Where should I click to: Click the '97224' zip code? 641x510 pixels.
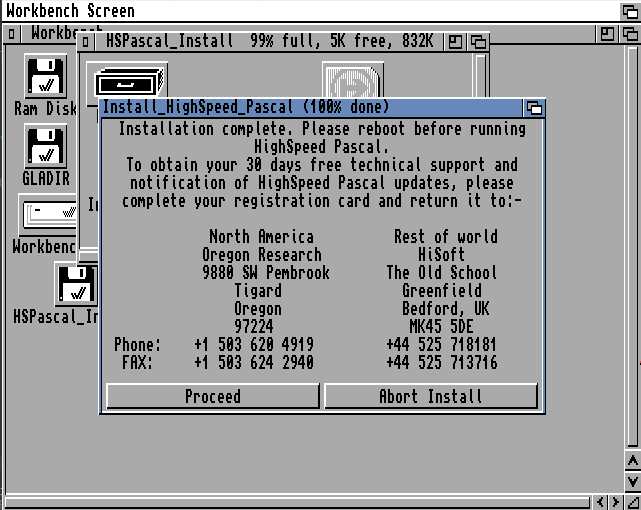254,327
